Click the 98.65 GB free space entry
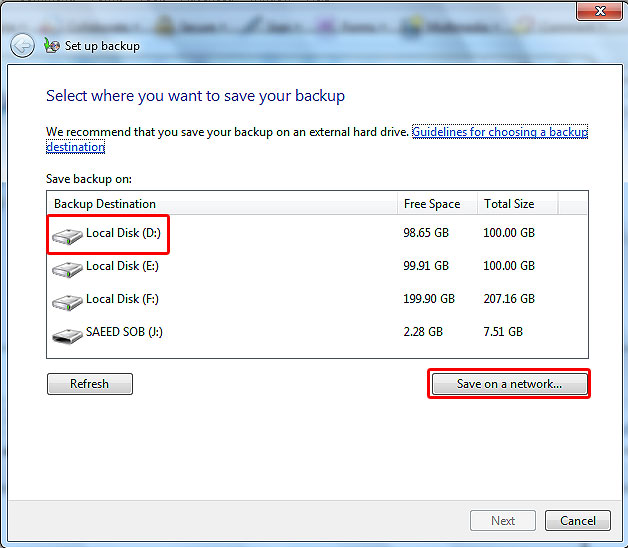The width and height of the screenshot is (628, 548). pos(426,233)
